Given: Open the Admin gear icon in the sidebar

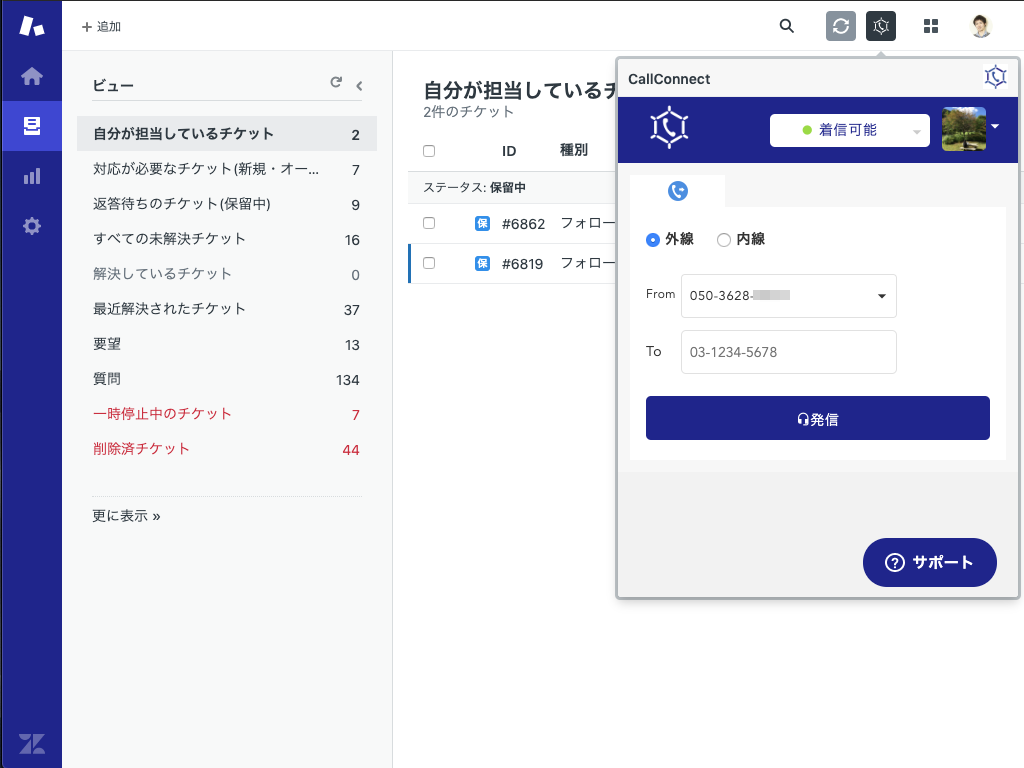Looking at the screenshot, I should pos(31,226).
